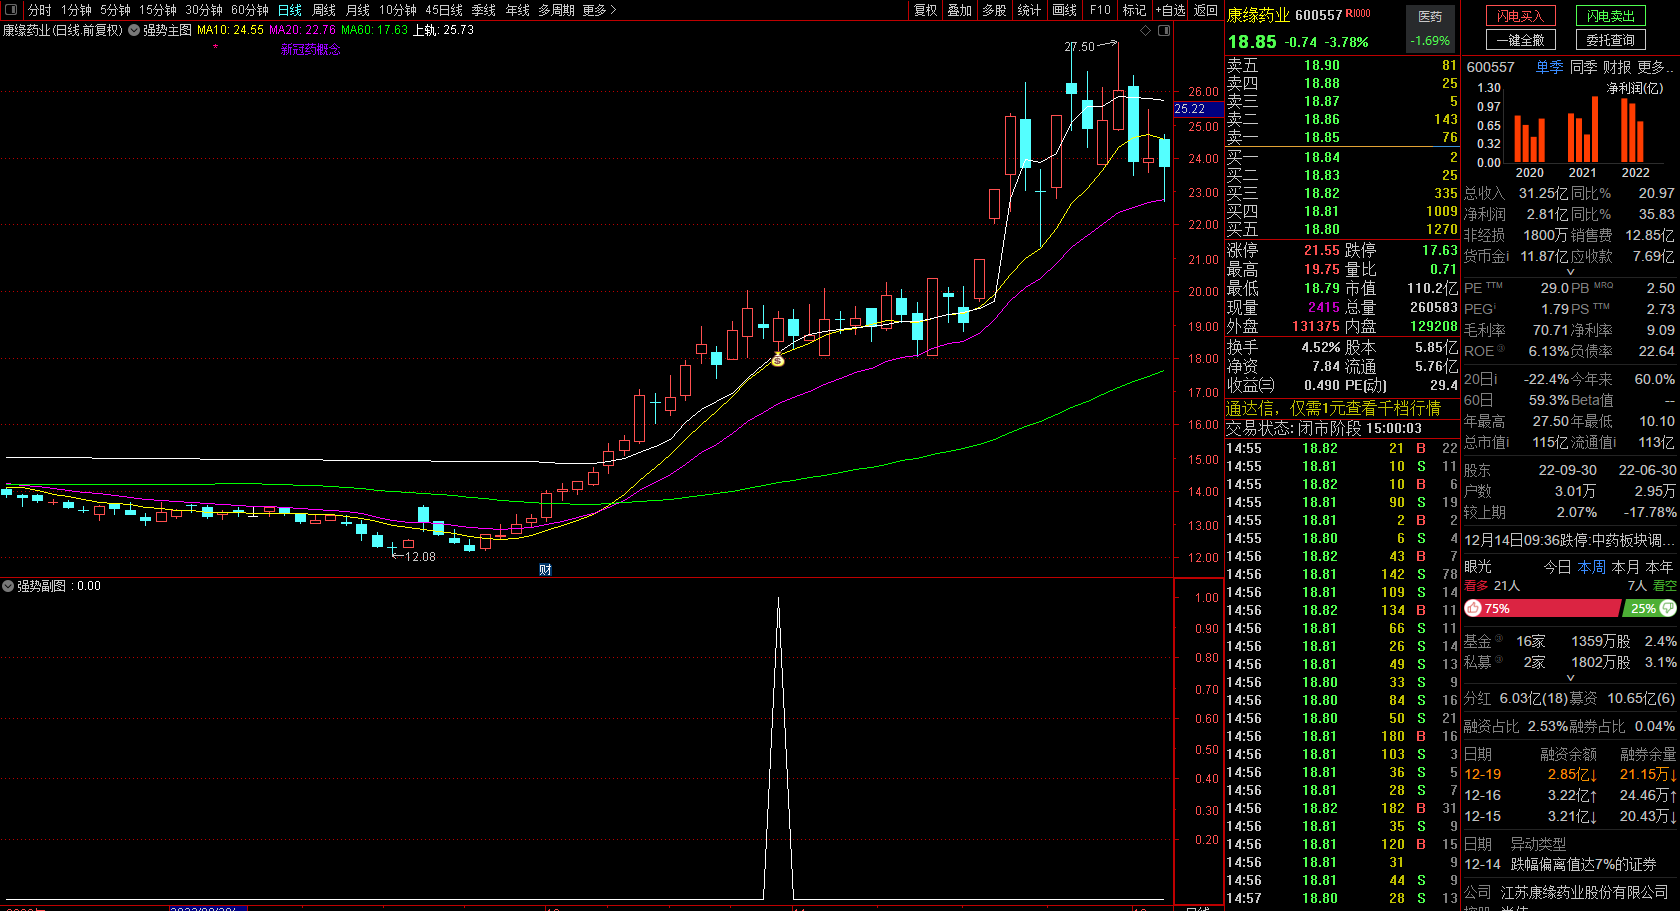Click the panel layout icon at top-left
This screenshot has width=1680, height=911.
click(x=11, y=10)
